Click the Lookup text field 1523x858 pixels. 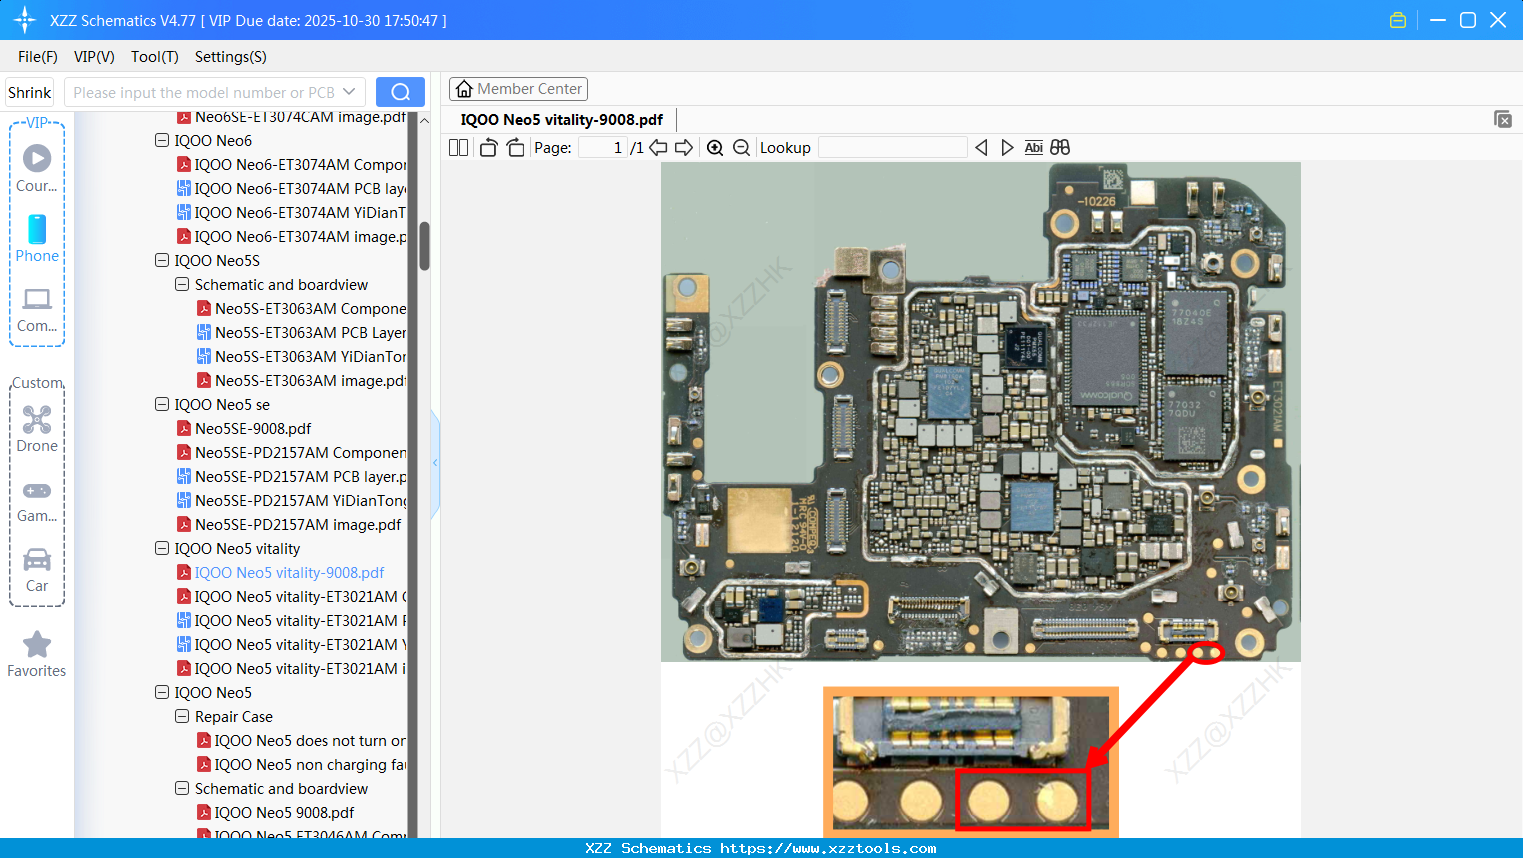tap(893, 148)
